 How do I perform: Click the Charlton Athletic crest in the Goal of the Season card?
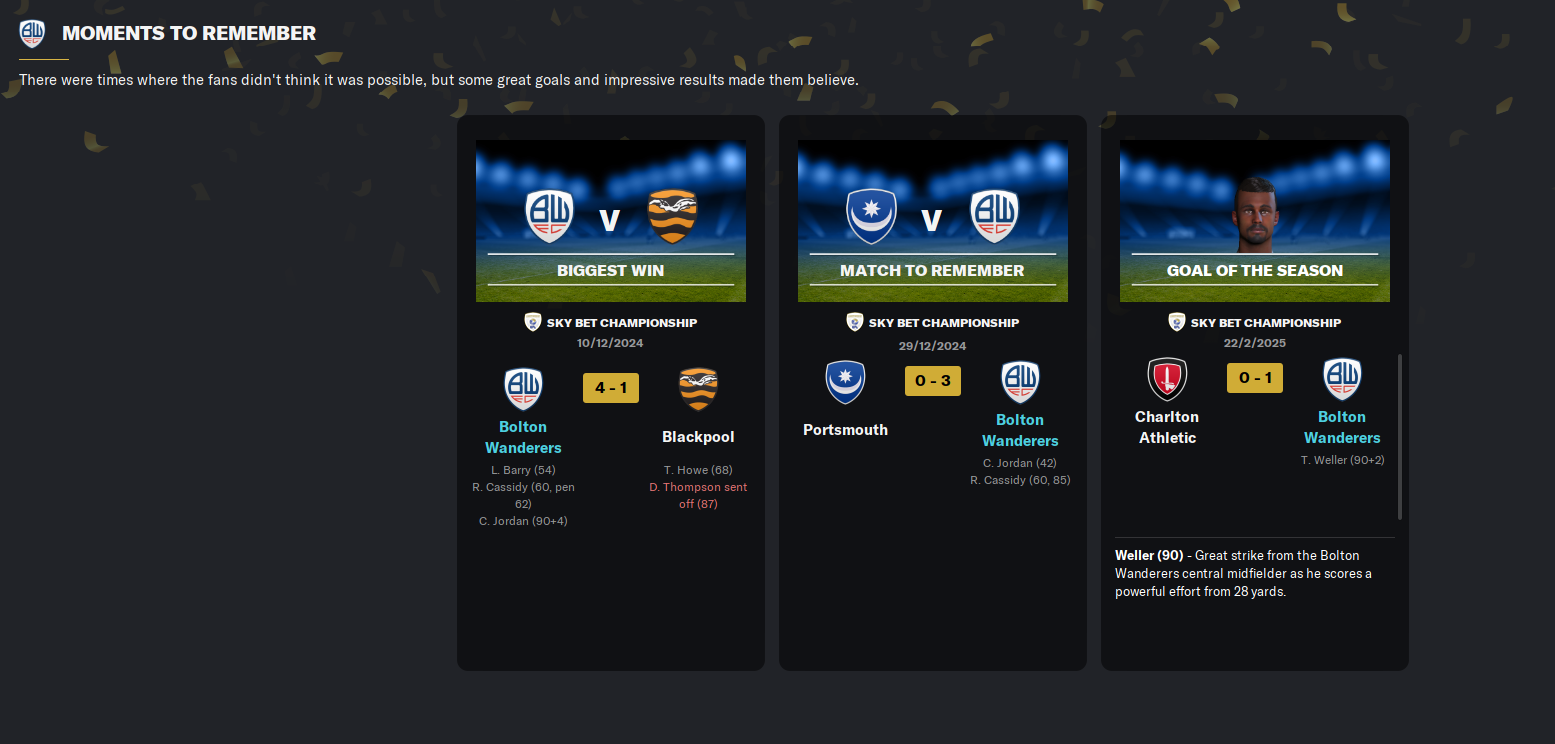pos(1167,379)
